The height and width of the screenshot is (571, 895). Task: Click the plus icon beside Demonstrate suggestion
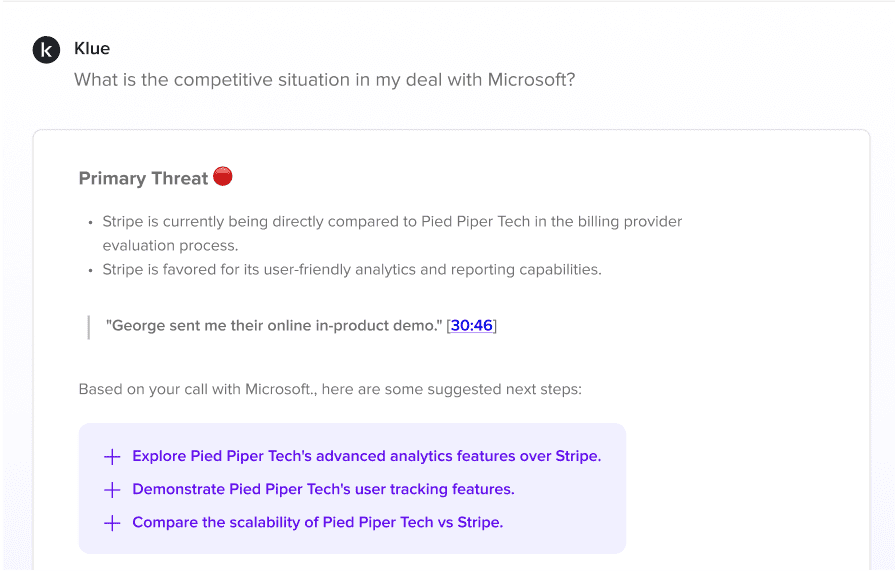[112, 490]
